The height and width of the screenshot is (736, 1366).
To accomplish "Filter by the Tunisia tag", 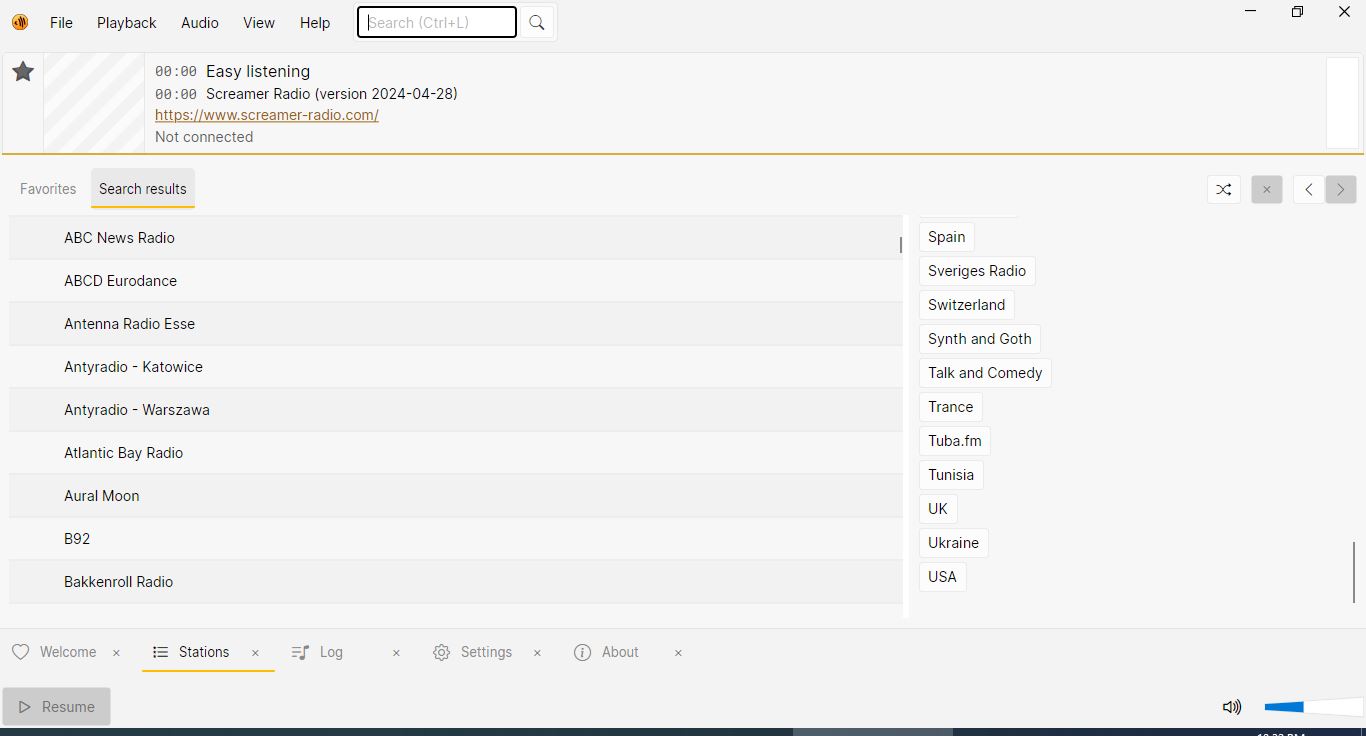I will click(x=951, y=475).
